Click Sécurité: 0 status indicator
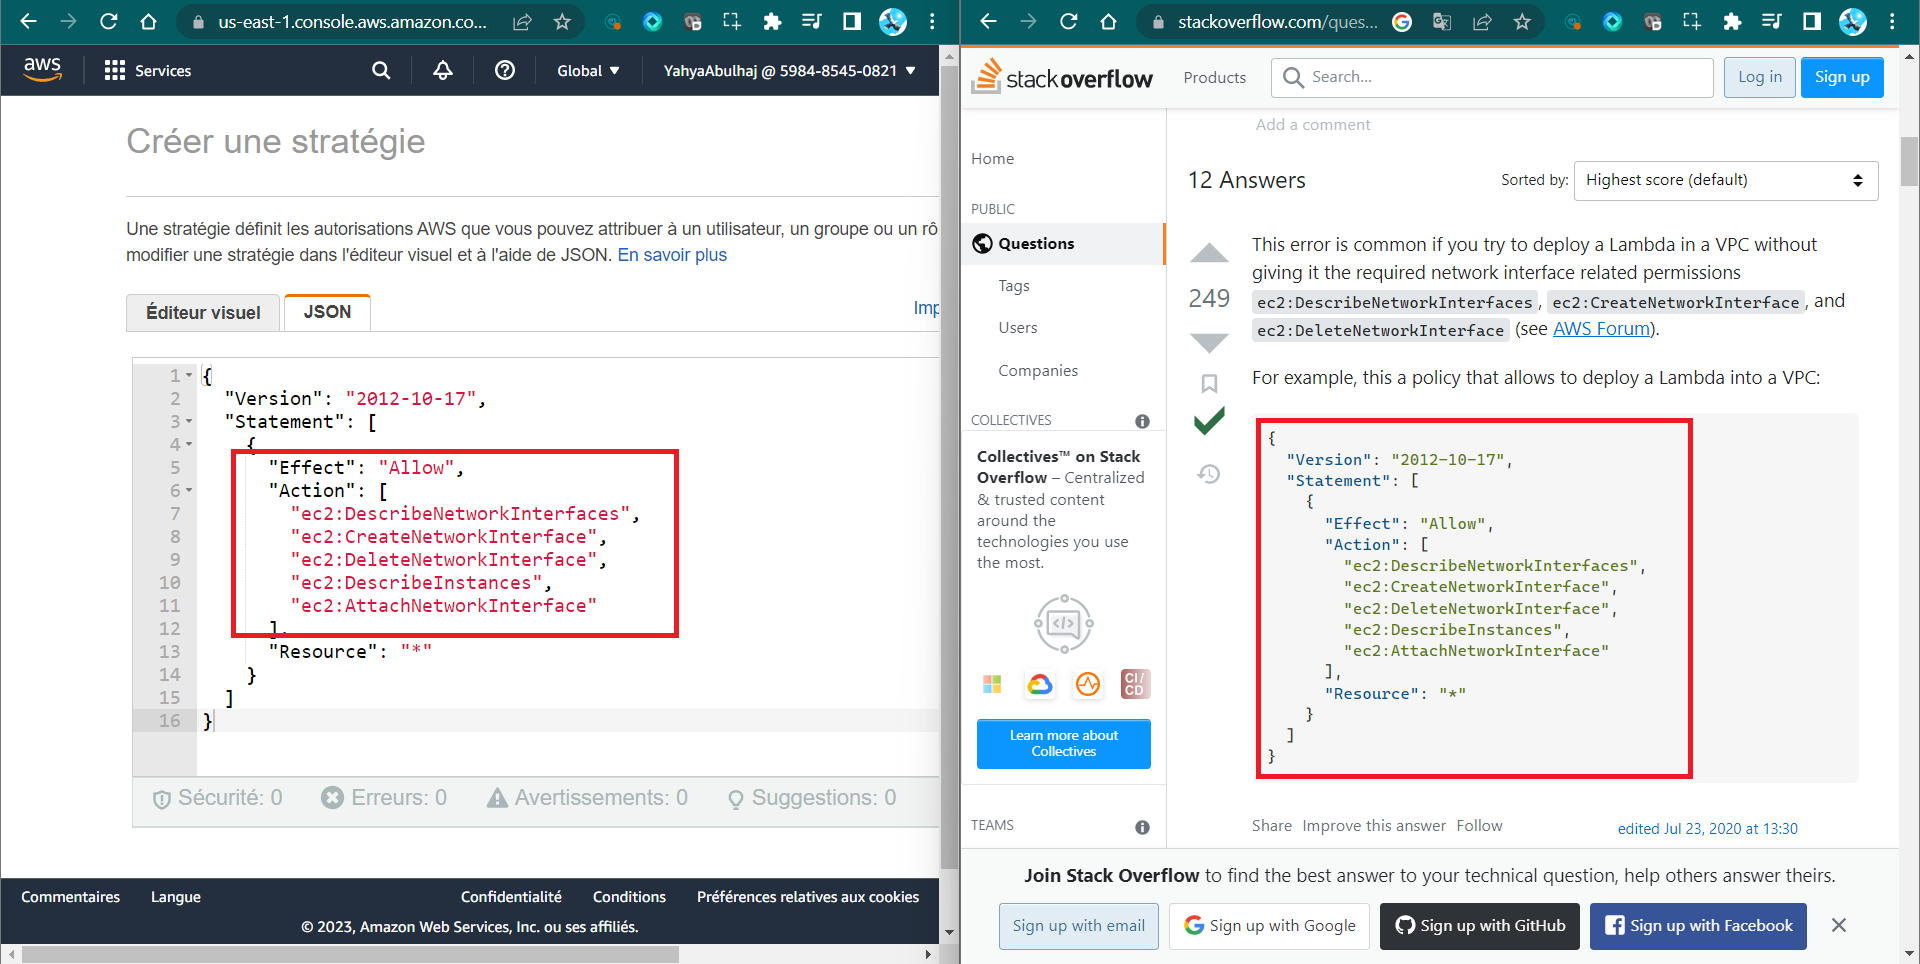The image size is (1920, 964). coord(218,798)
